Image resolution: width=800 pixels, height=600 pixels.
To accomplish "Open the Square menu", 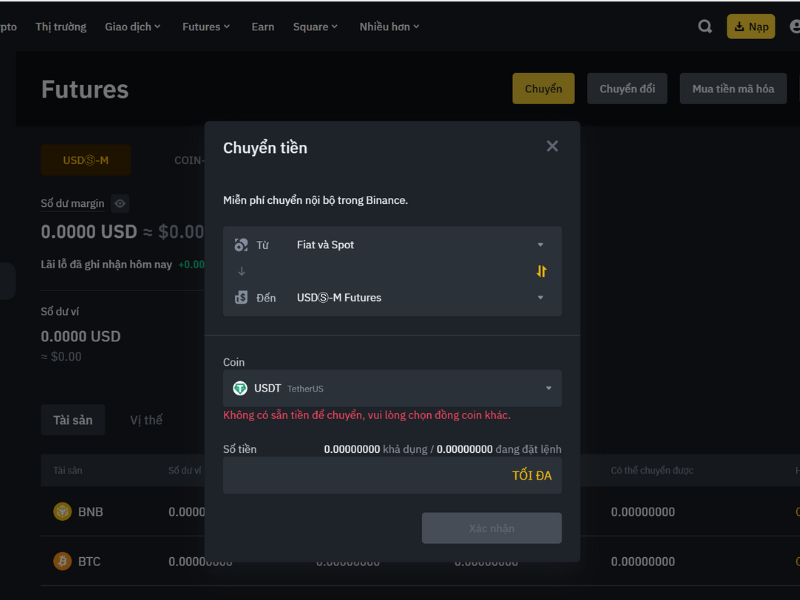I will coord(315,27).
